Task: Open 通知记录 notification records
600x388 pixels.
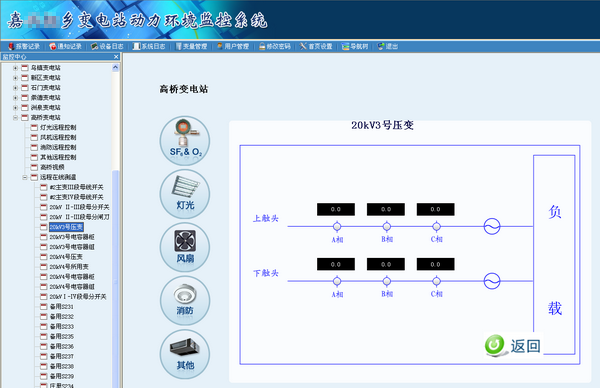Action: pos(65,46)
